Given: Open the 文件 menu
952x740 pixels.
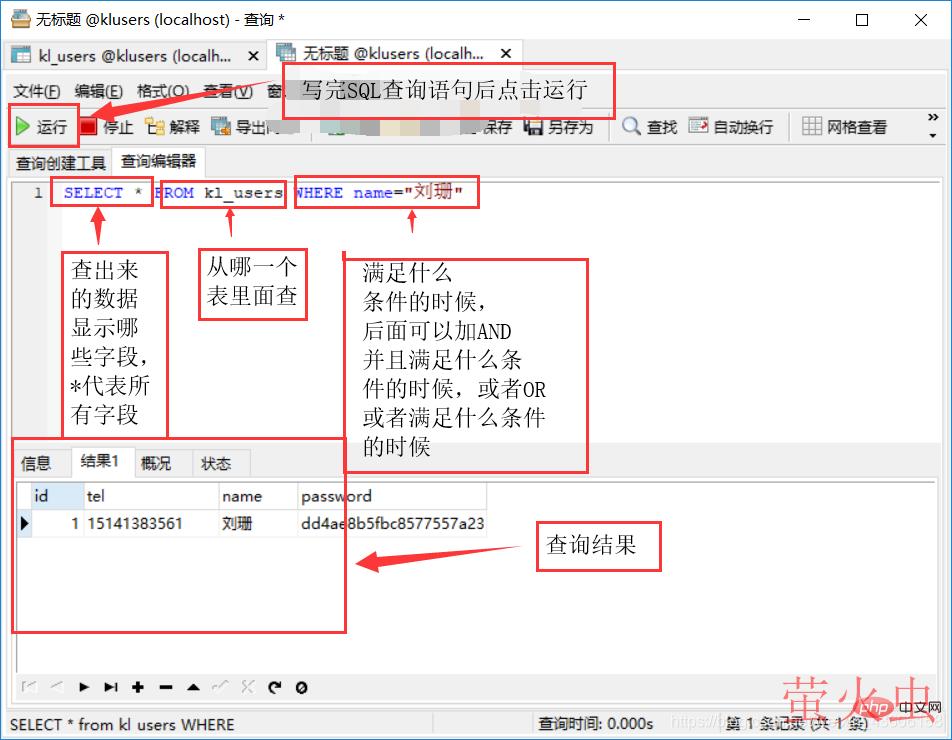Looking at the screenshot, I should click(35, 91).
